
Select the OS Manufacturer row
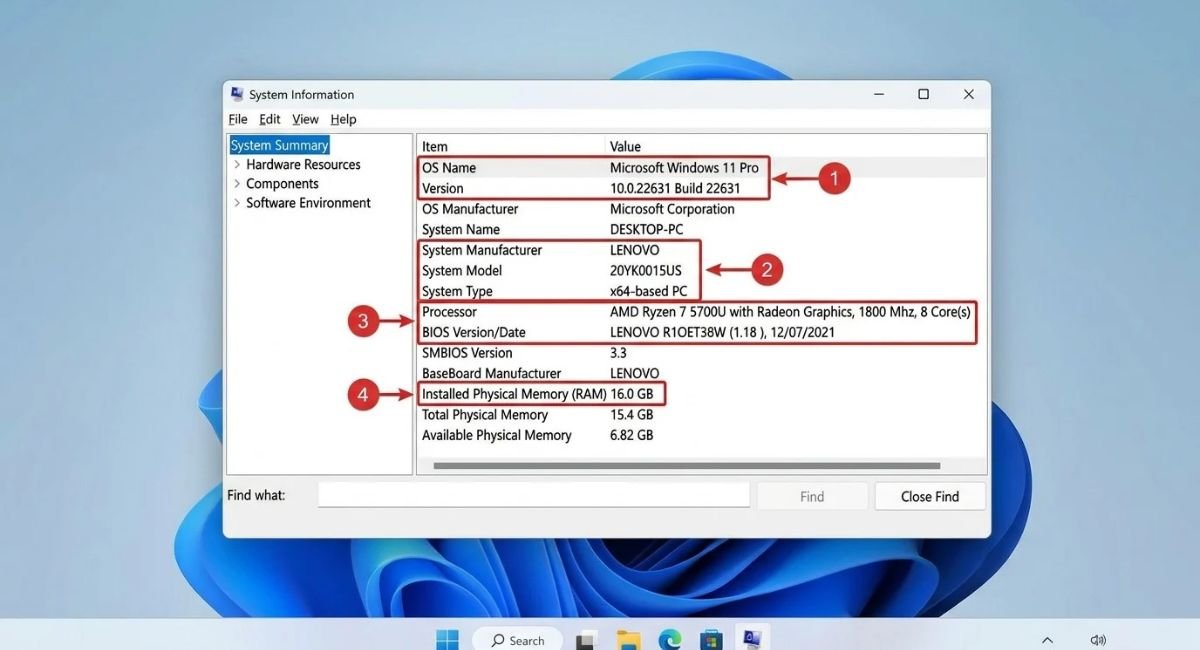coord(702,209)
